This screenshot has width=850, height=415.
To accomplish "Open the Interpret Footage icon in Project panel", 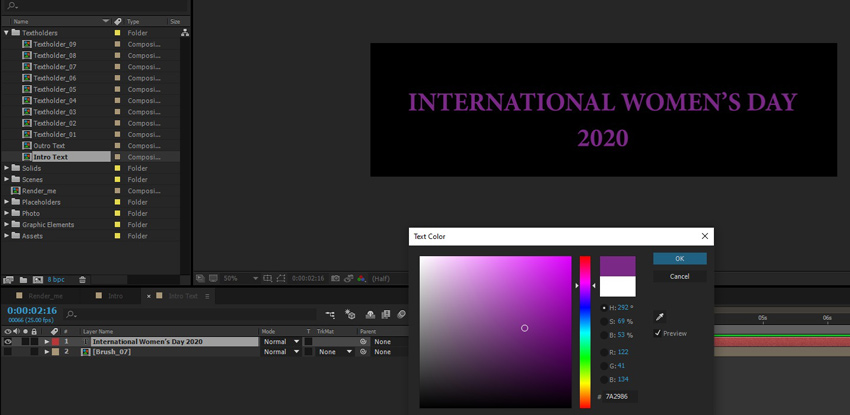I will pyautogui.click(x=8, y=280).
